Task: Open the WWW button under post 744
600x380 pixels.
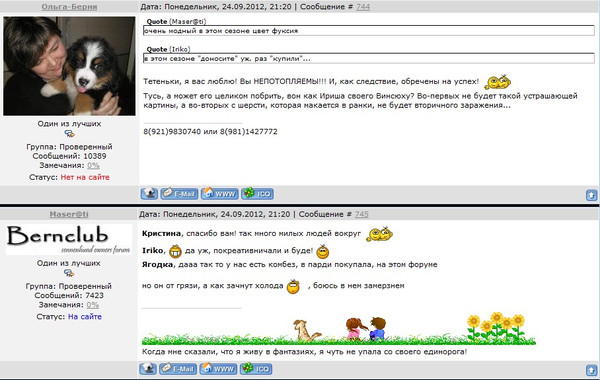Action: pyautogui.click(x=220, y=194)
